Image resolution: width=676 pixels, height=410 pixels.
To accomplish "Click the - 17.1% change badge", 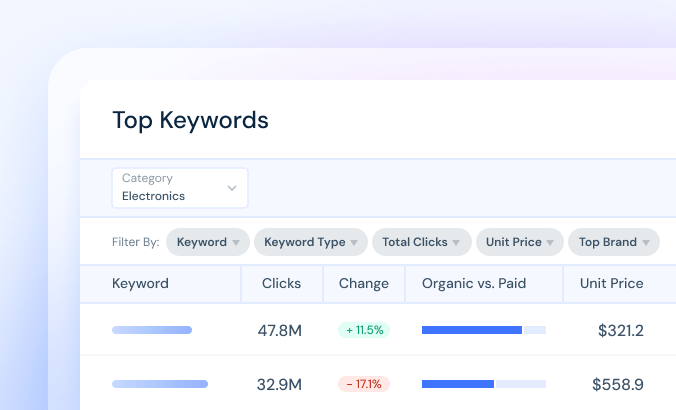I will click(364, 384).
